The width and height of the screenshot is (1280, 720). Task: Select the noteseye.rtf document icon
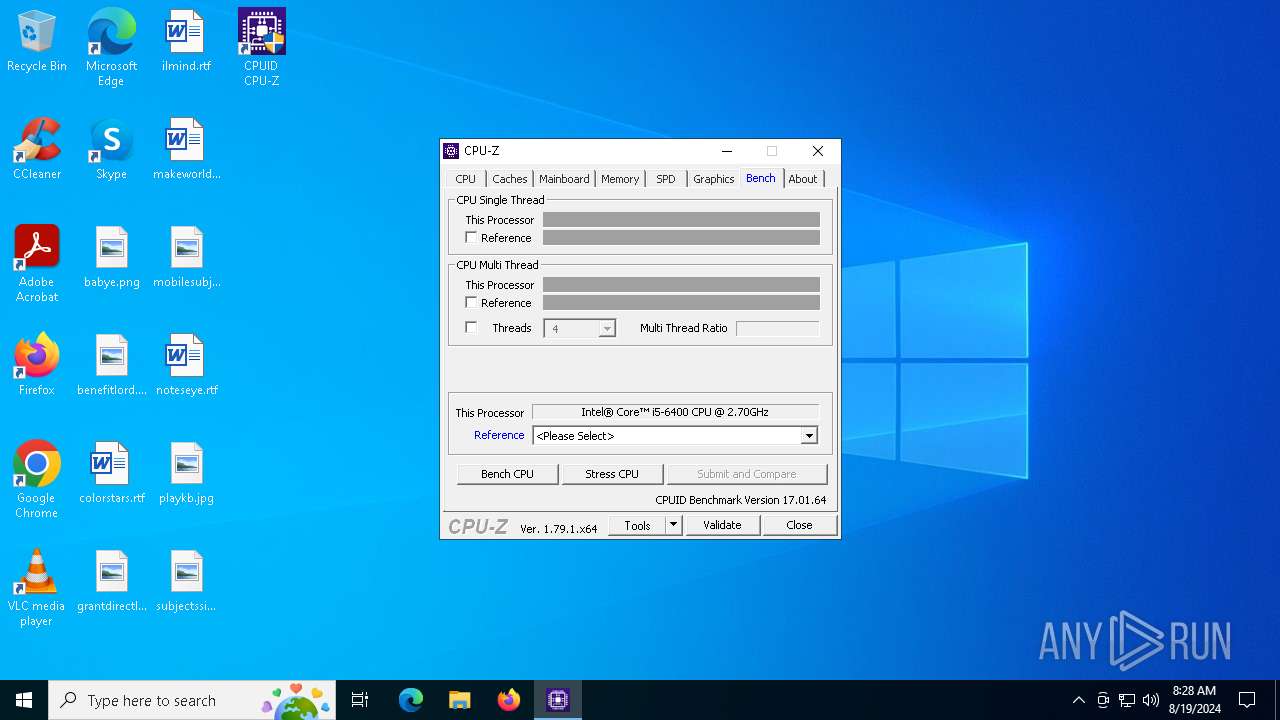tap(186, 365)
